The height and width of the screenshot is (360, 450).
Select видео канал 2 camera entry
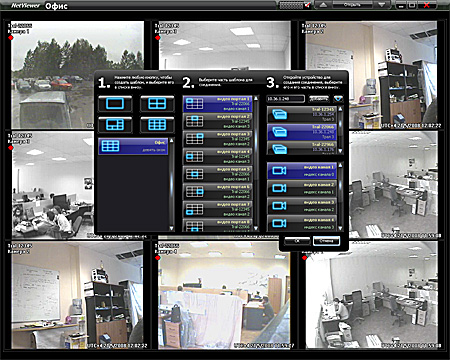(x=302, y=188)
